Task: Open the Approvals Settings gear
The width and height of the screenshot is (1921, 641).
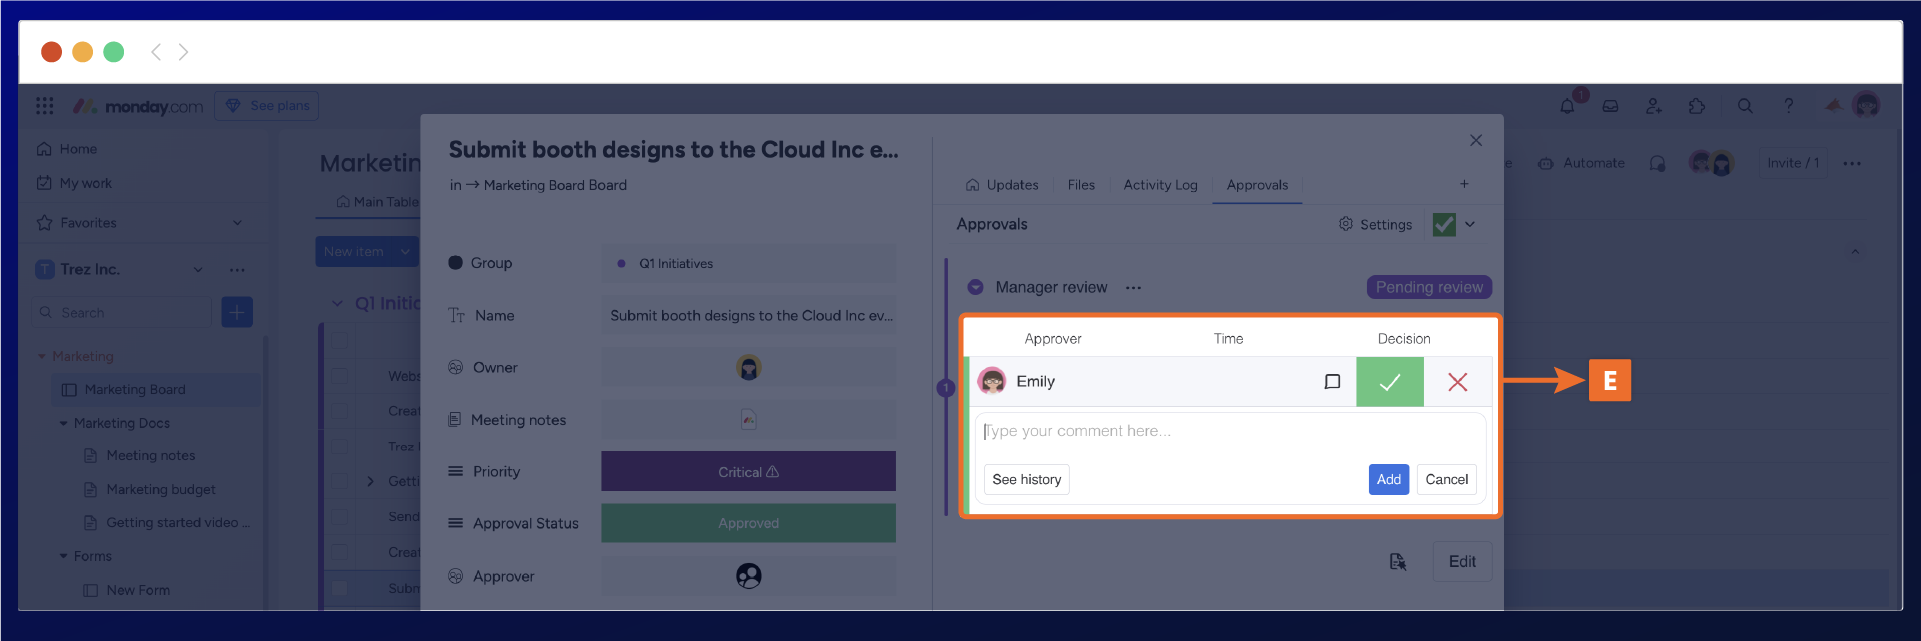Action: tap(1375, 225)
